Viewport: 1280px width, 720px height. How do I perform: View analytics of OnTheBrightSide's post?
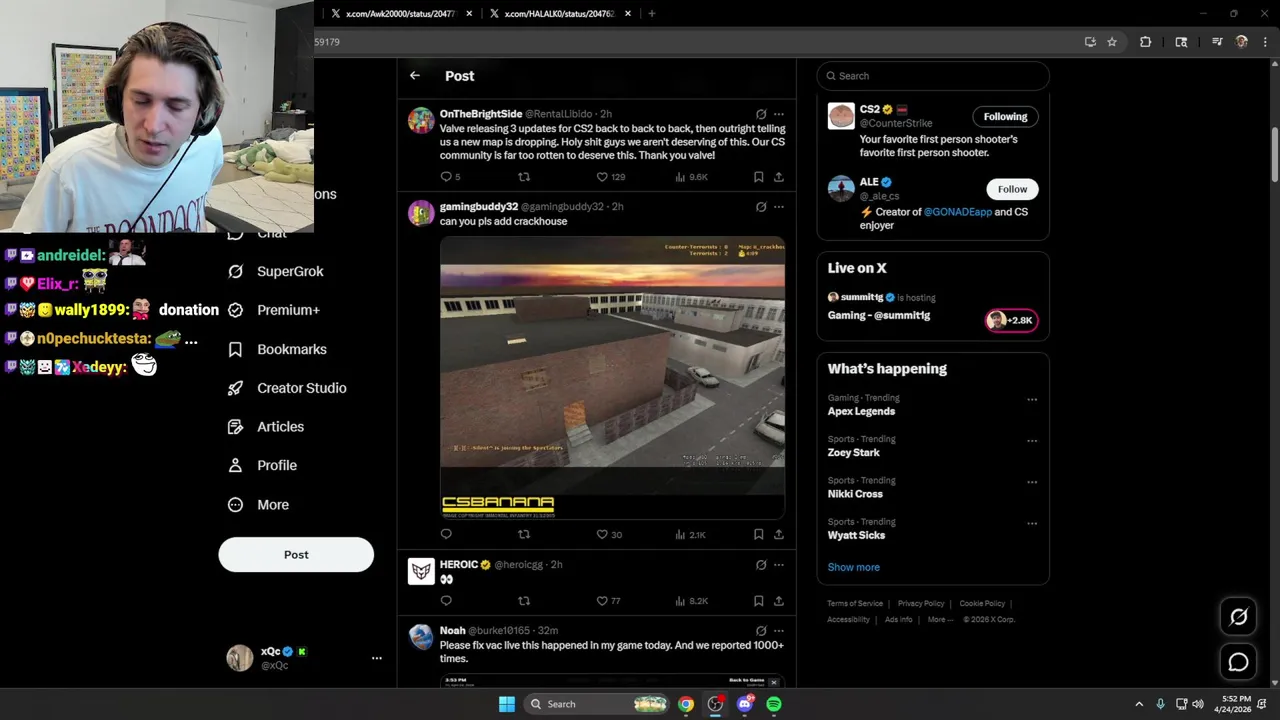point(691,177)
